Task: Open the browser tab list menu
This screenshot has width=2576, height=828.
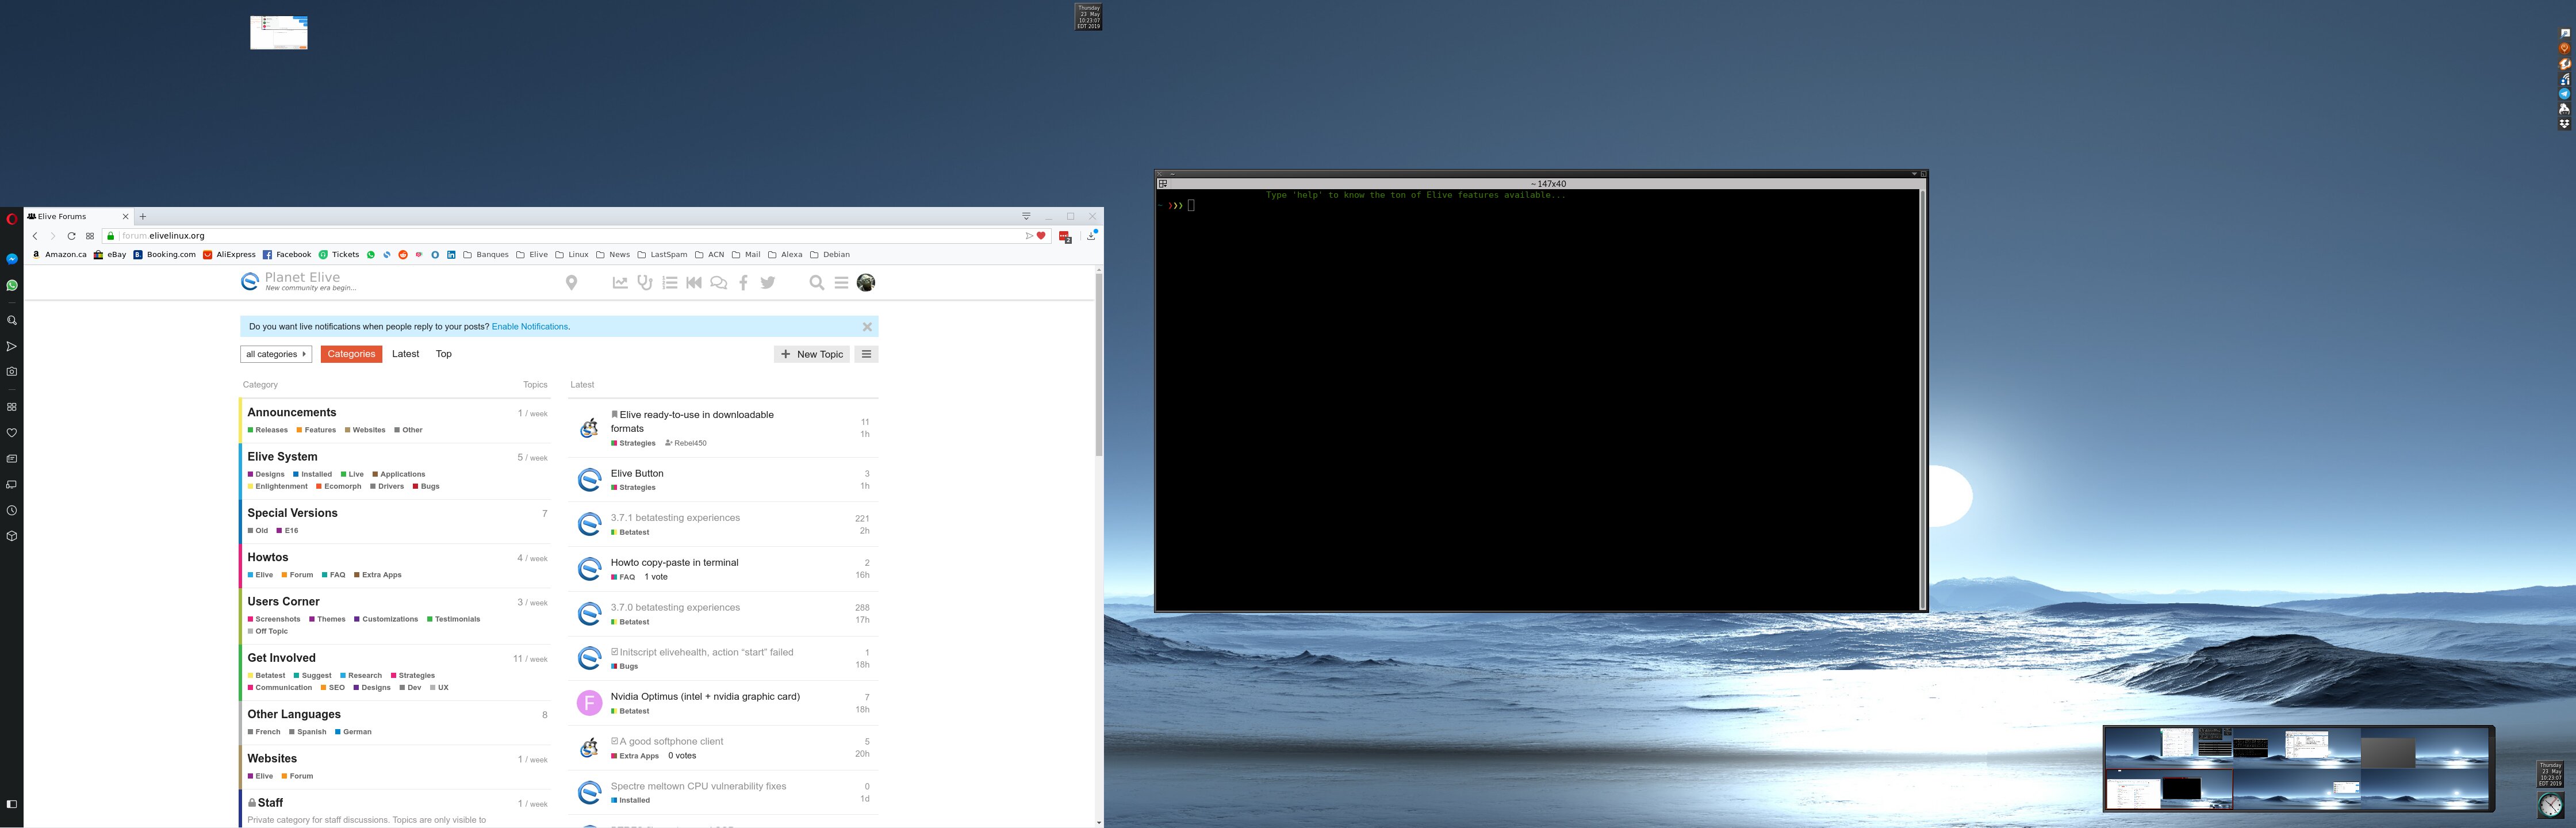Action: click(1026, 216)
